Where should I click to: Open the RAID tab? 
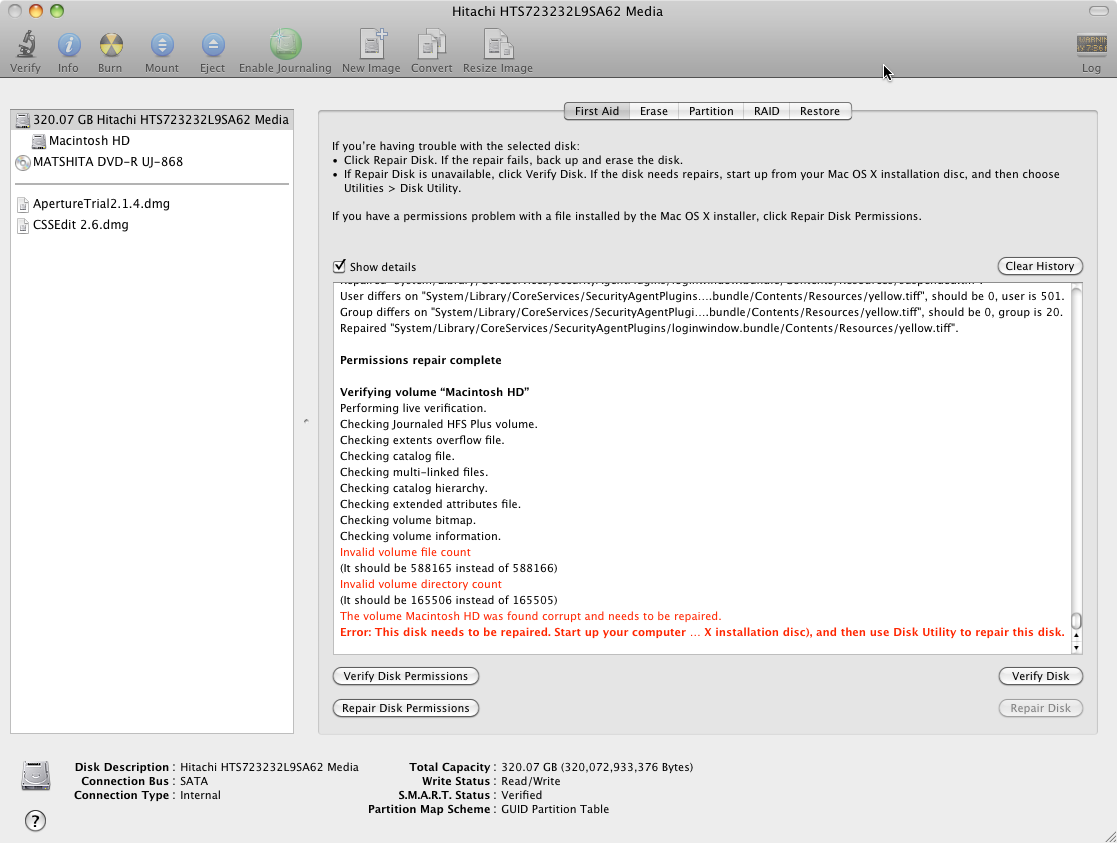[767, 111]
